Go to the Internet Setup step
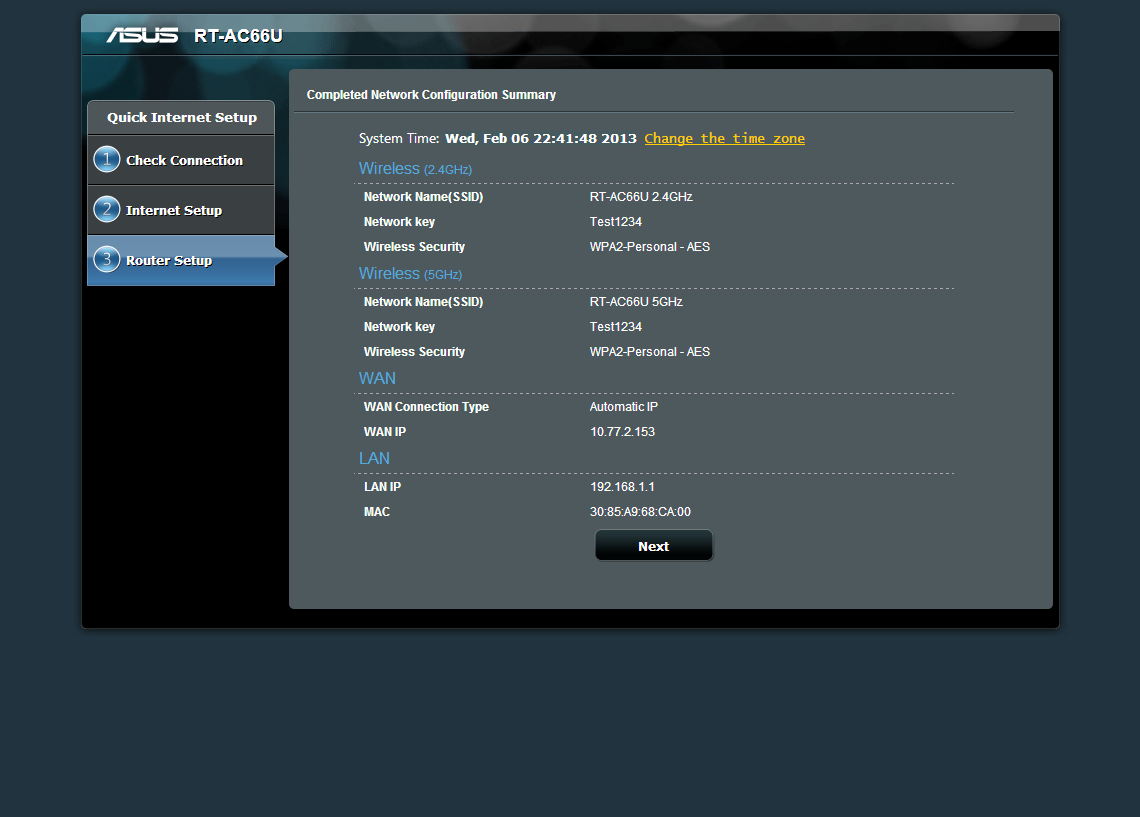1140x817 pixels. point(174,210)
